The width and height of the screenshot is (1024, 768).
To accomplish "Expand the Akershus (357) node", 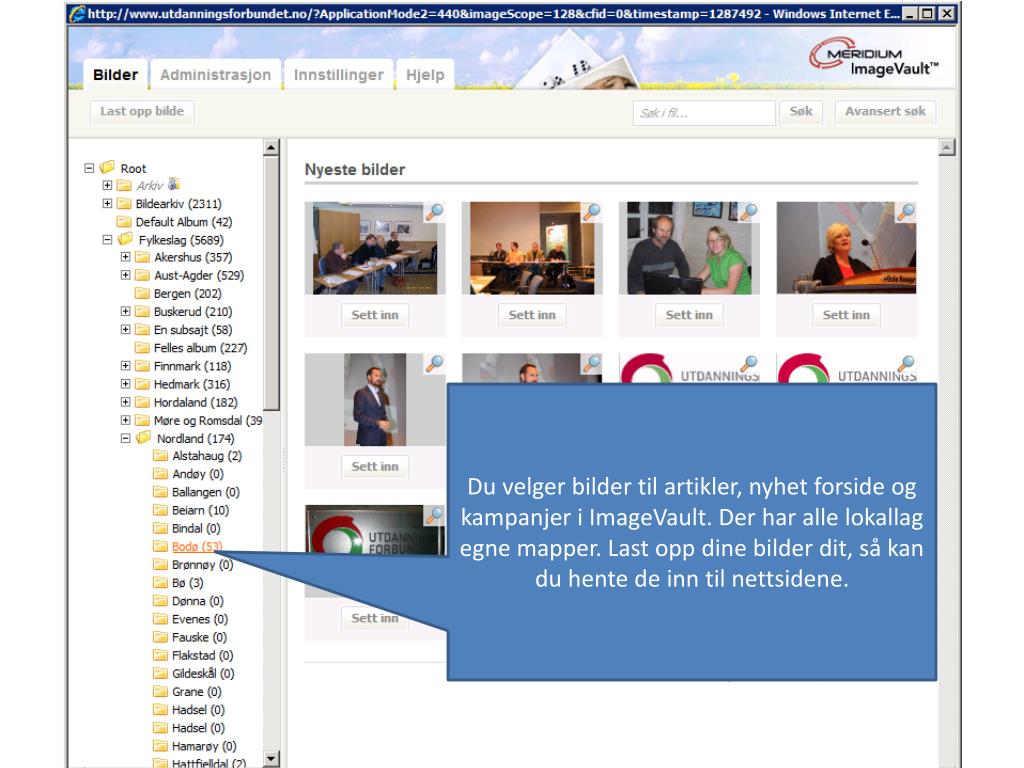I will click(125, 257).
